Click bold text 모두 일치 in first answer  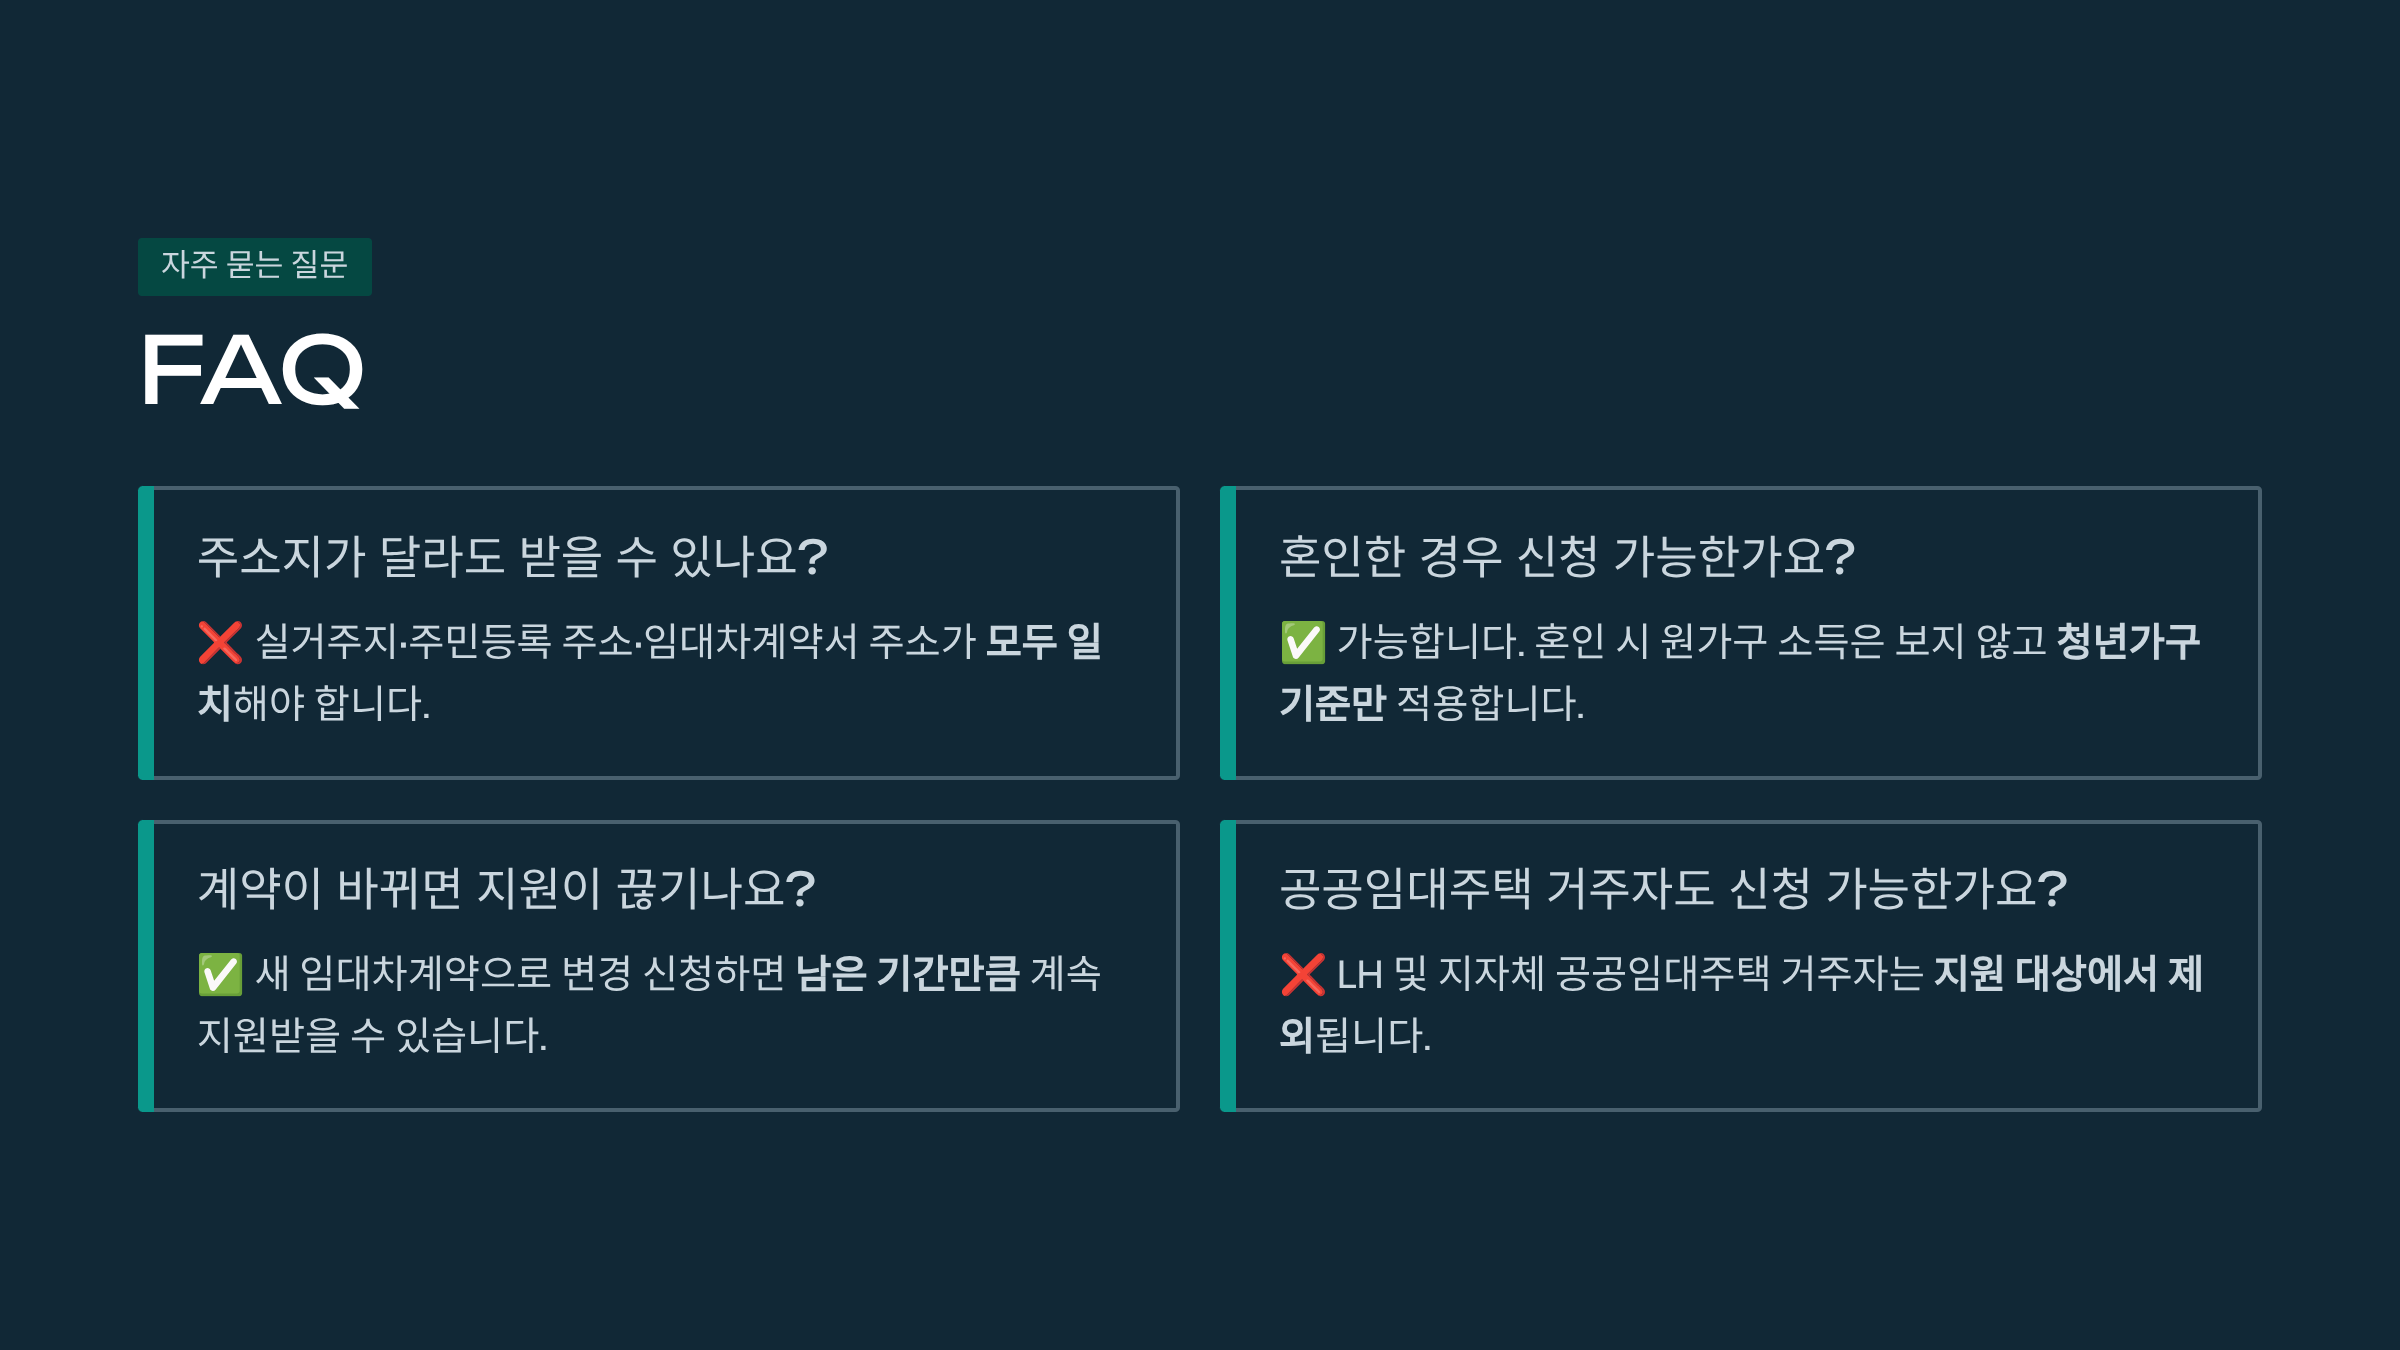point(1043,642)
